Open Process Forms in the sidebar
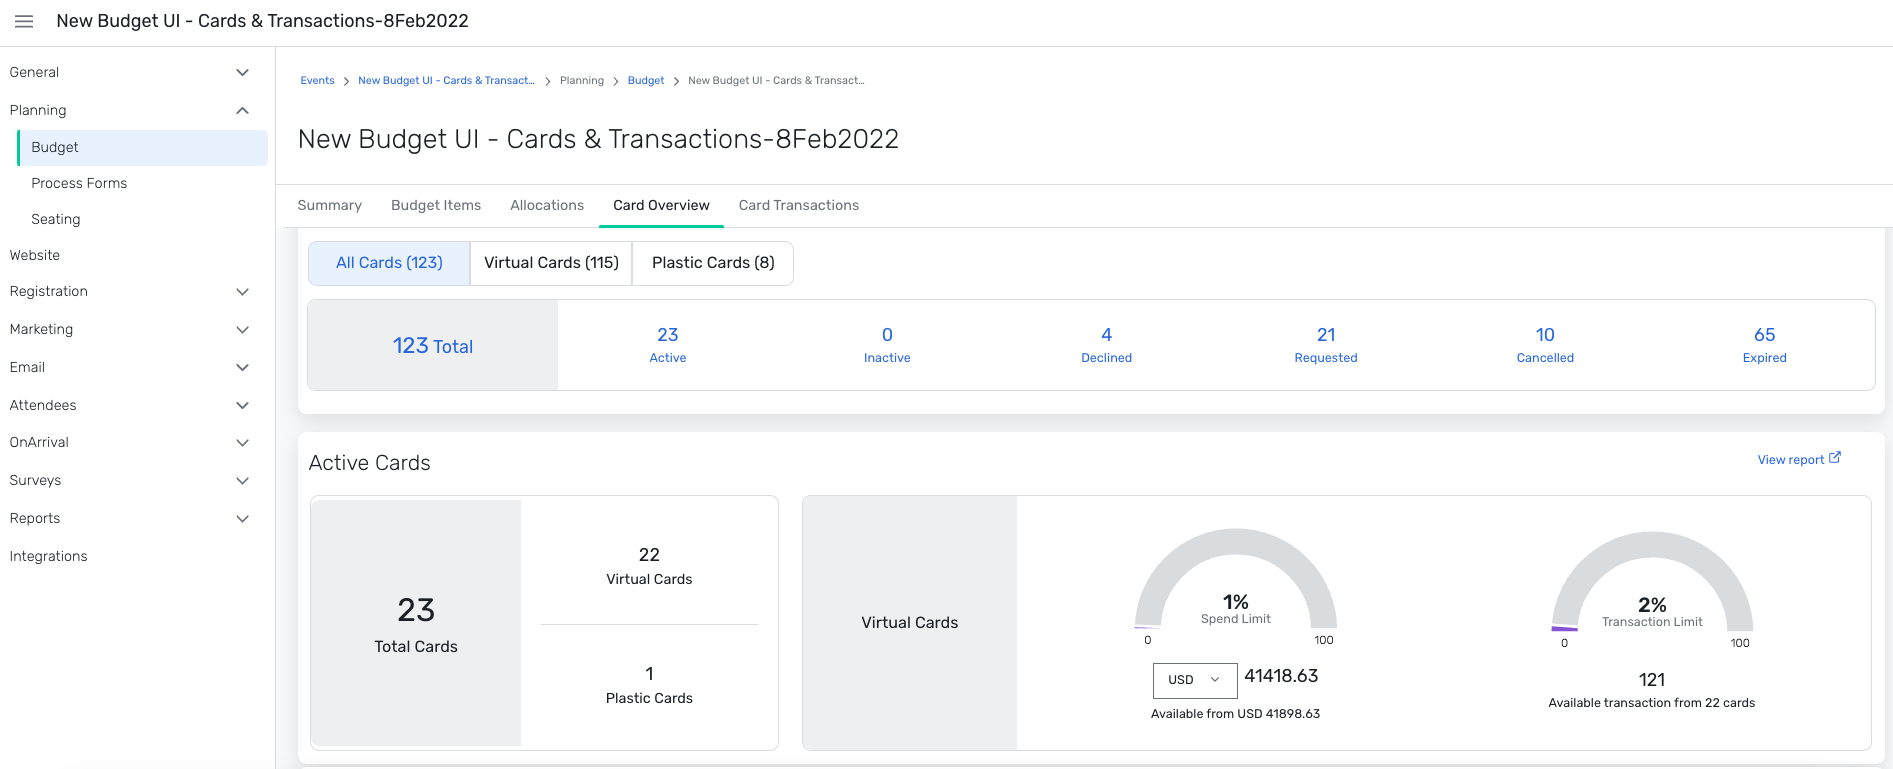 pyautogui.click(x=79, y=183)
